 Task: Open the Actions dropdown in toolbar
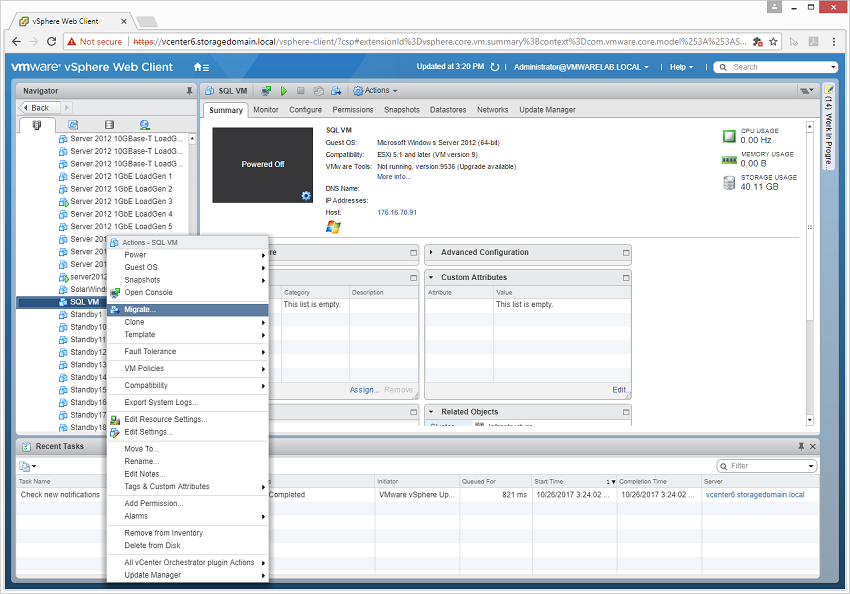(375, 91)
